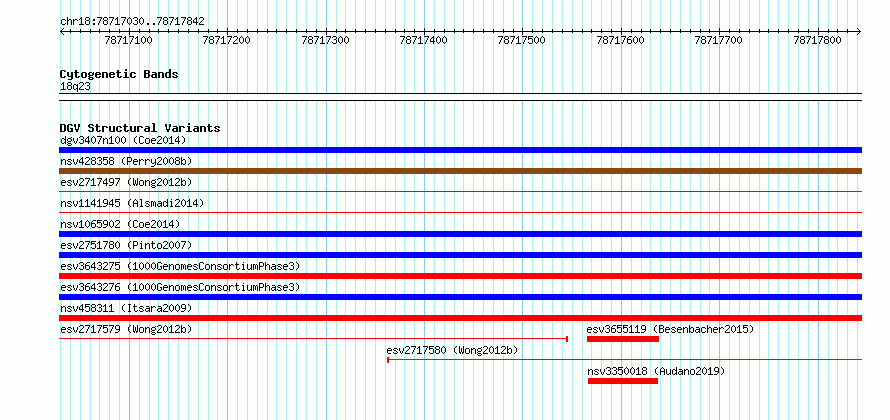Click the esv3655119 (Besenbacher2015) label
Screen dimensions: 890x420
pos(670,329)
